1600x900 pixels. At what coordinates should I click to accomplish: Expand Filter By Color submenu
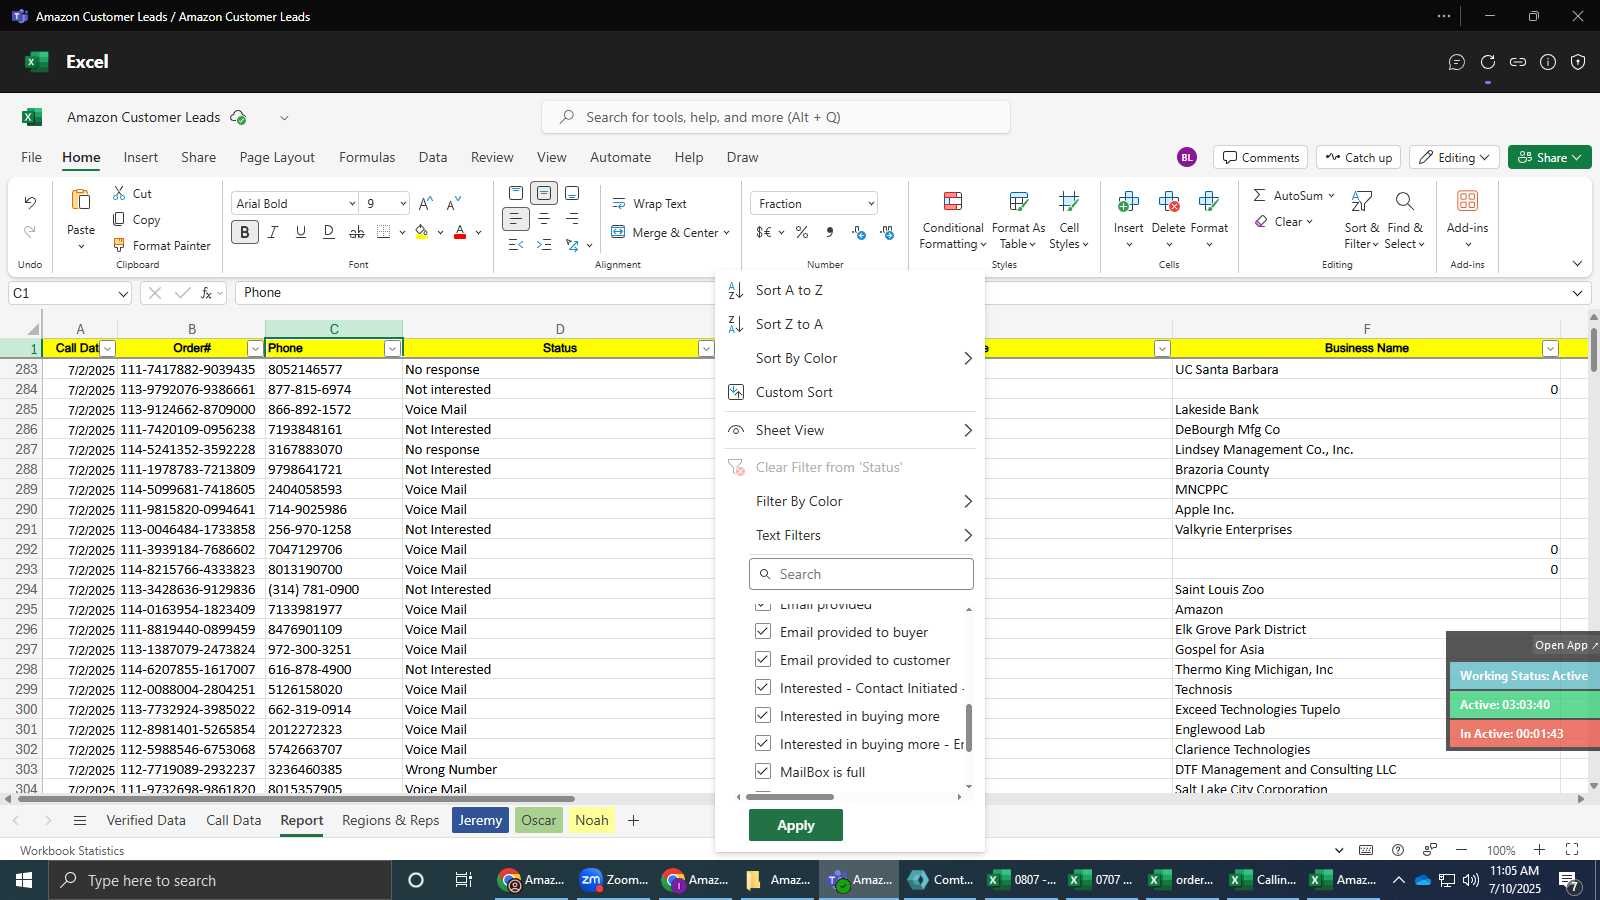[x=850, y=501]
